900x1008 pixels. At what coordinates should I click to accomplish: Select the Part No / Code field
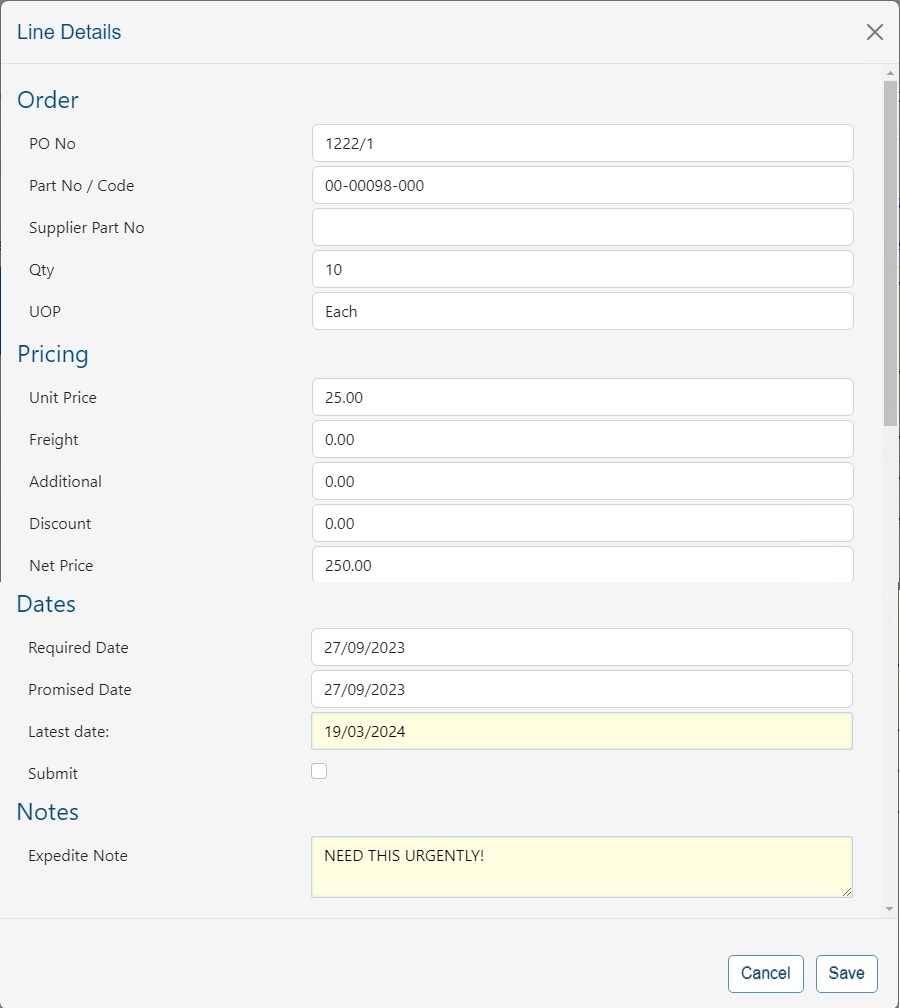[582, 185]
